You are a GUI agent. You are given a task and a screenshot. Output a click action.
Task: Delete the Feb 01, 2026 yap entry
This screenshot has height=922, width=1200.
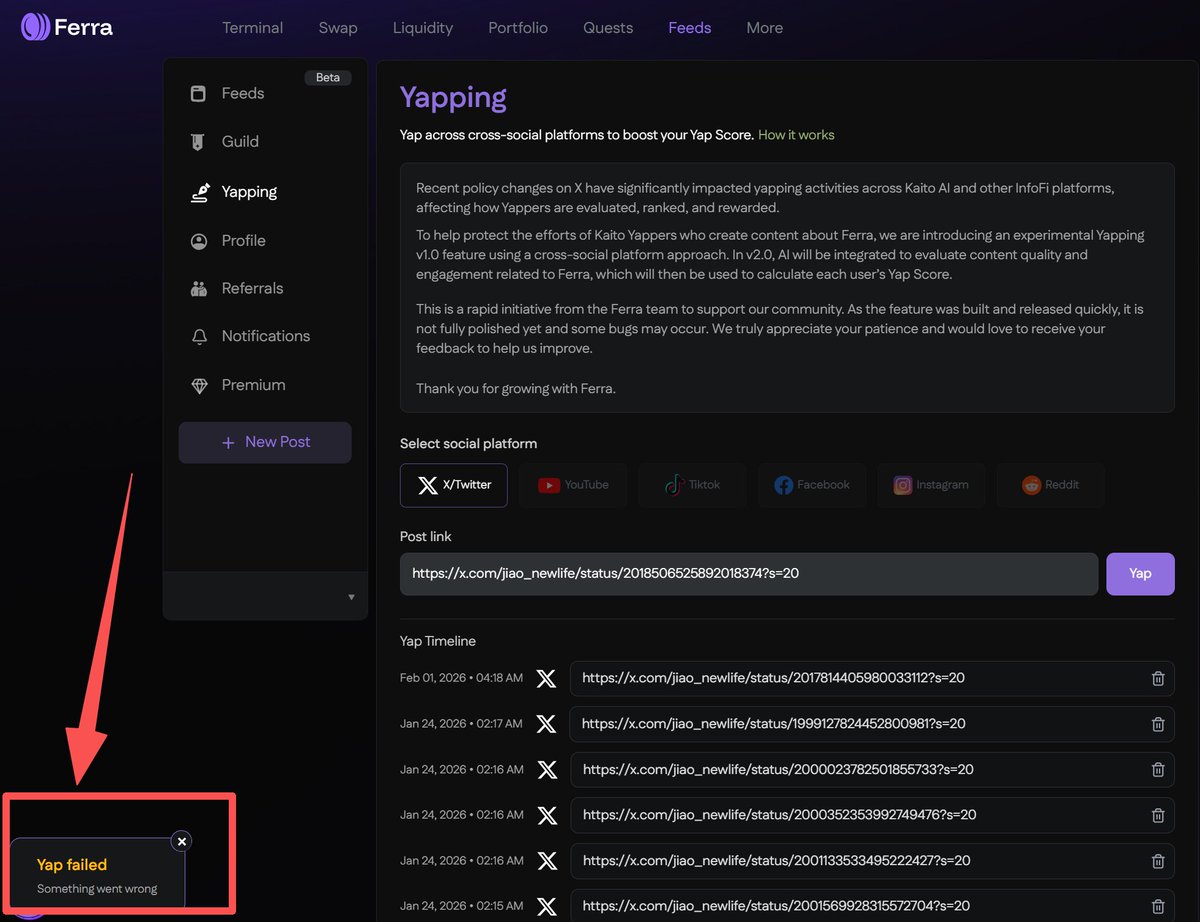point(1158,678)
